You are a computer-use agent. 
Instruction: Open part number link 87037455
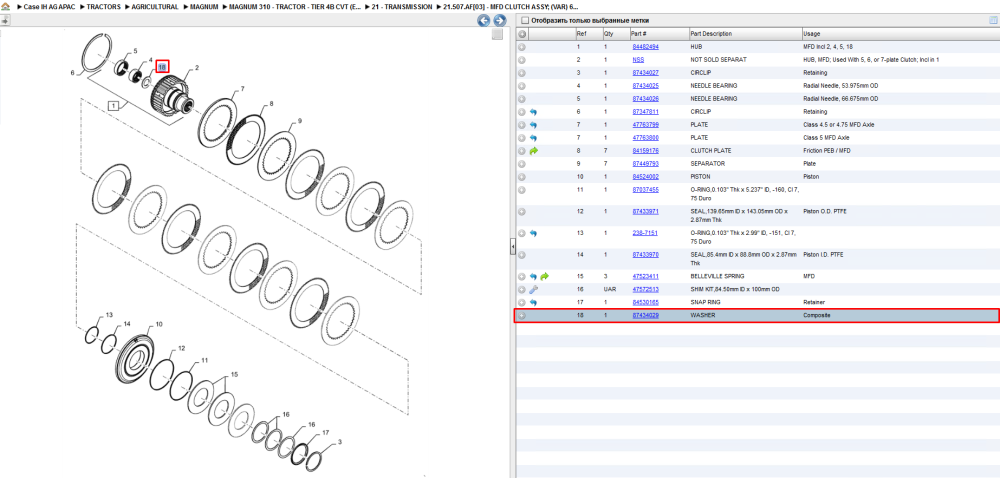tap(645, 190)
